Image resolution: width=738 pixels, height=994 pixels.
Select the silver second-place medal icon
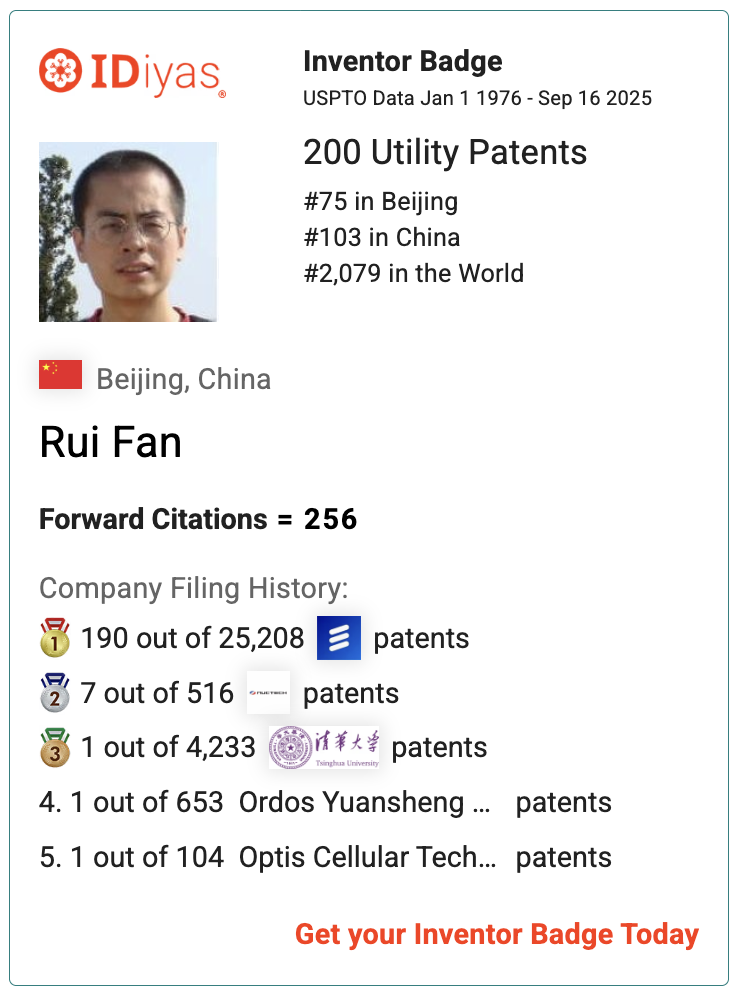click(x=55, y=693)
